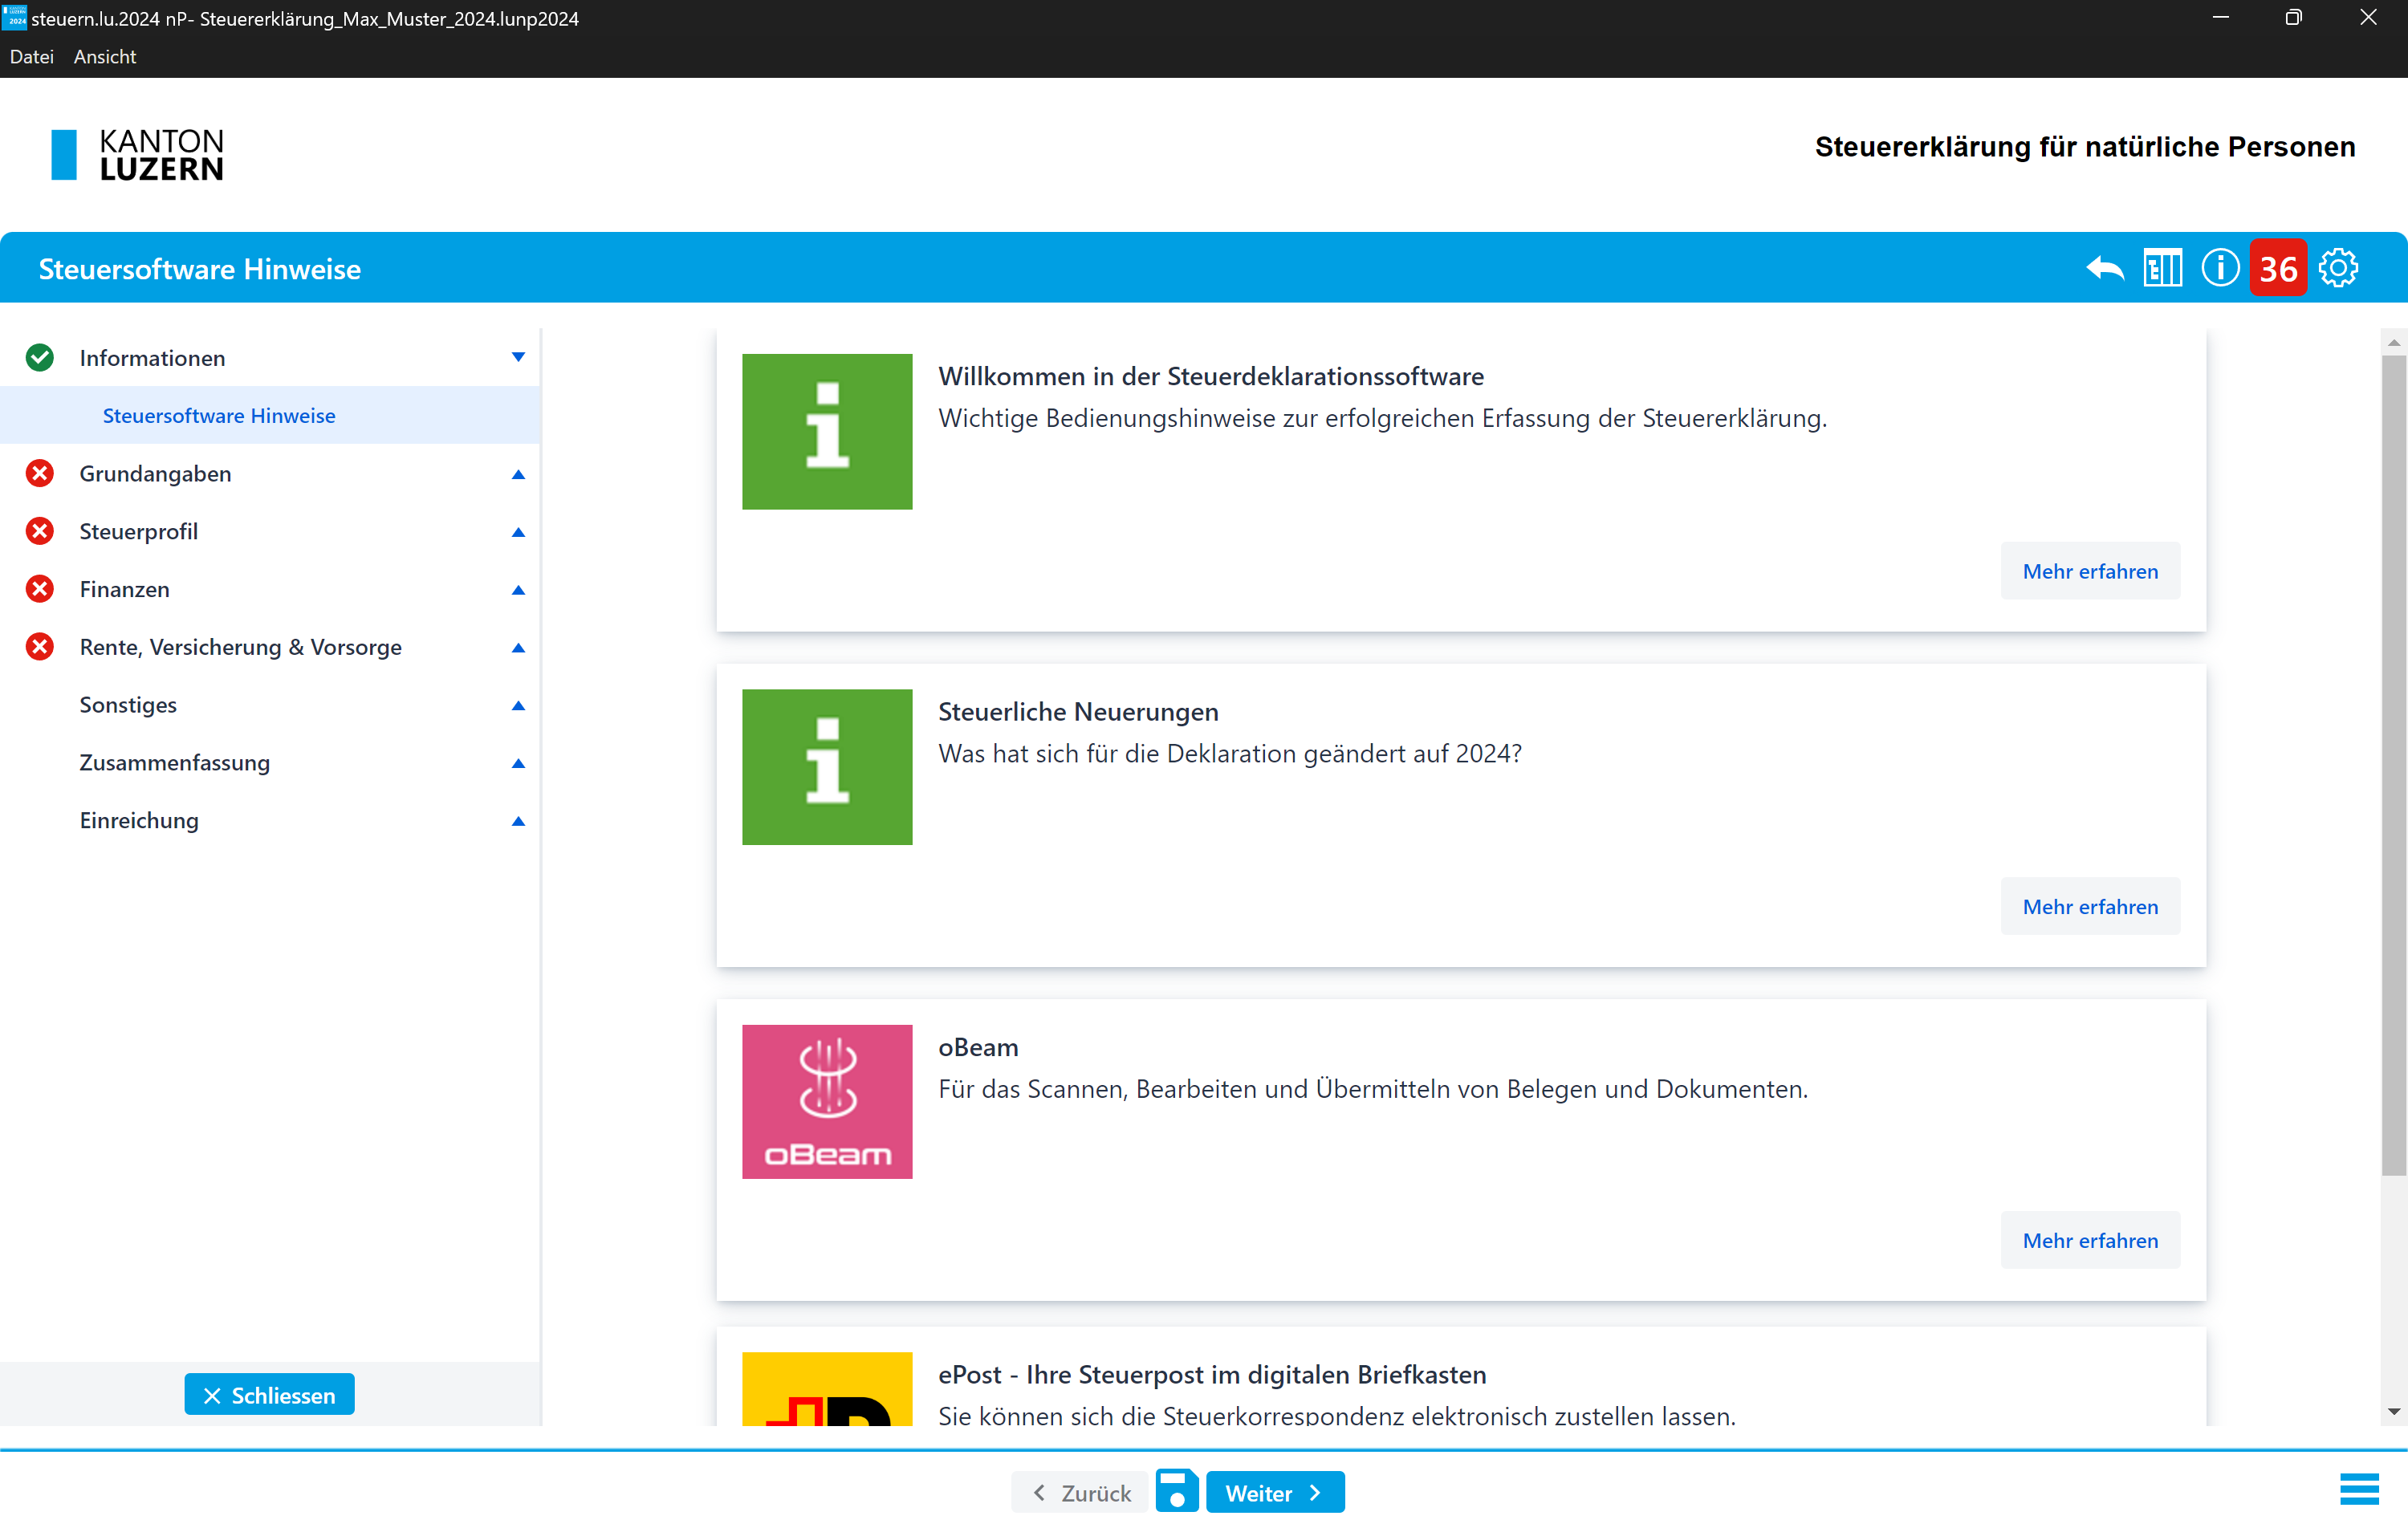Expand the Einreichung section arrow
The image size is (2408, 1524).
518,821
